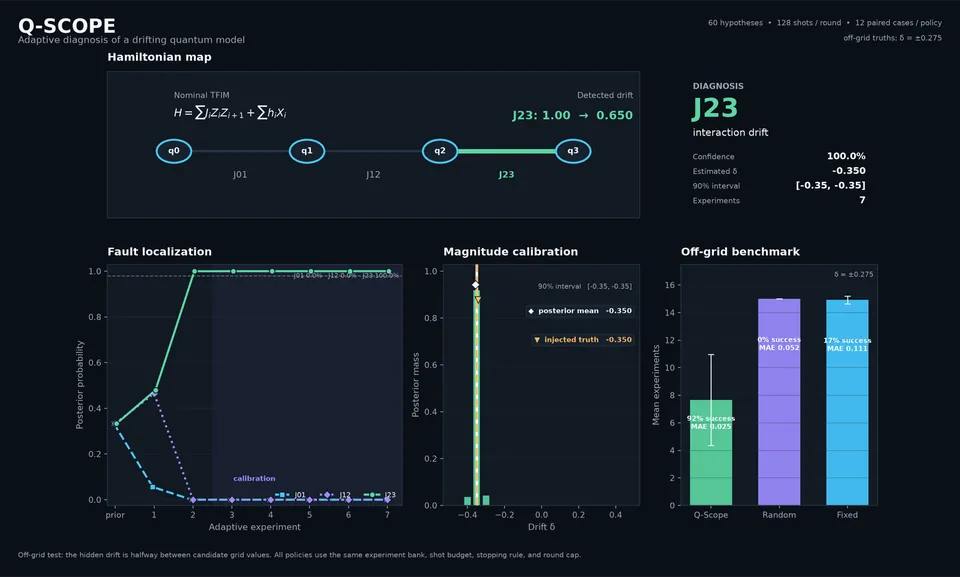Click the "Off-grid benchmark" heading

[x=740, y=252]
